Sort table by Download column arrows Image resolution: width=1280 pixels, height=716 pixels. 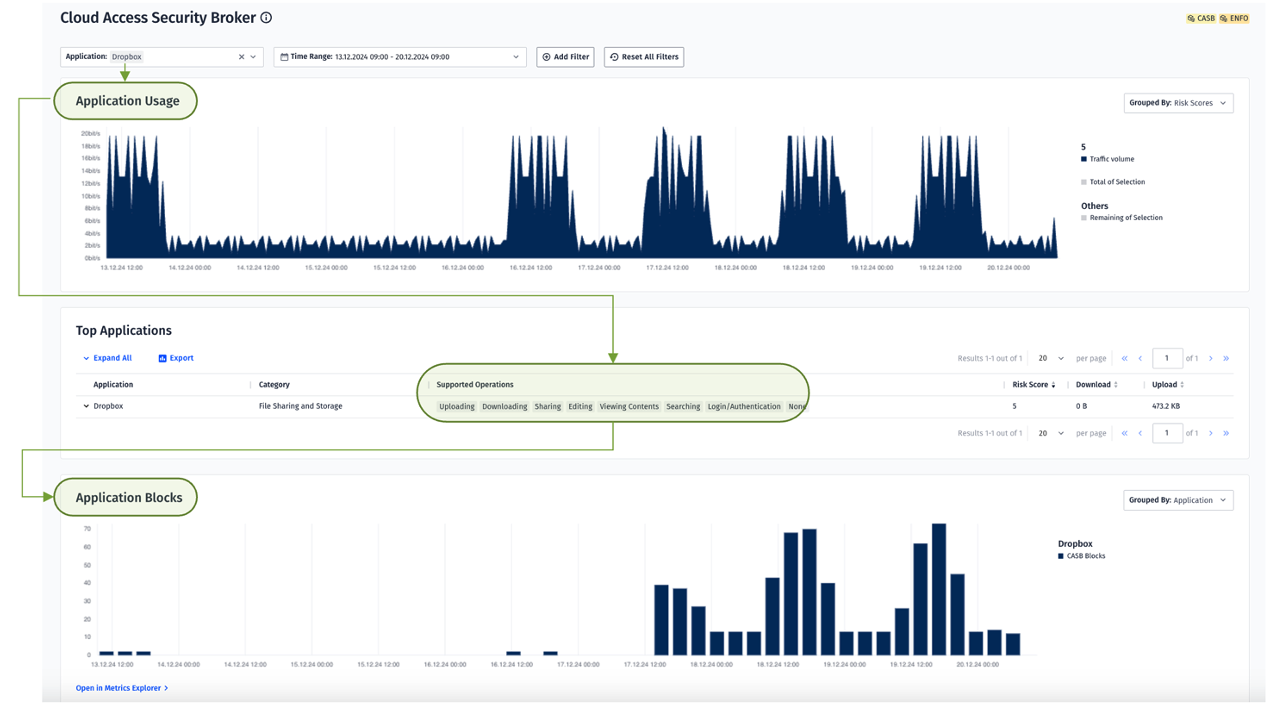(1116, 385)
